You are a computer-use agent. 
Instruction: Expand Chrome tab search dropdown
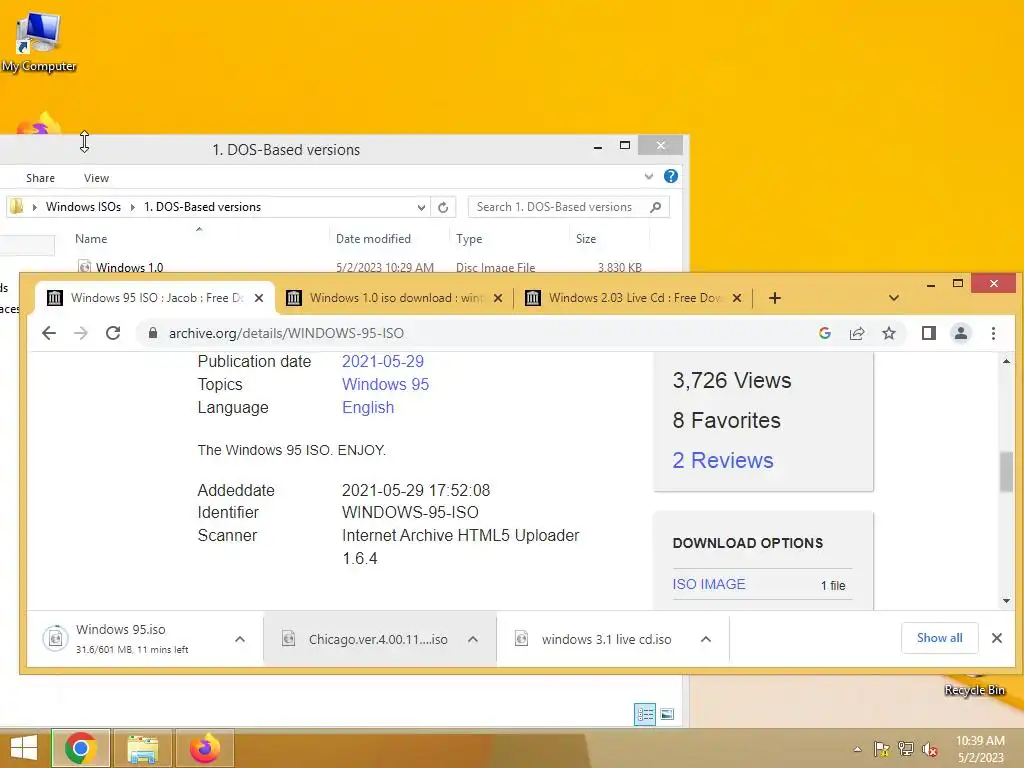click(x=894, y=298)
